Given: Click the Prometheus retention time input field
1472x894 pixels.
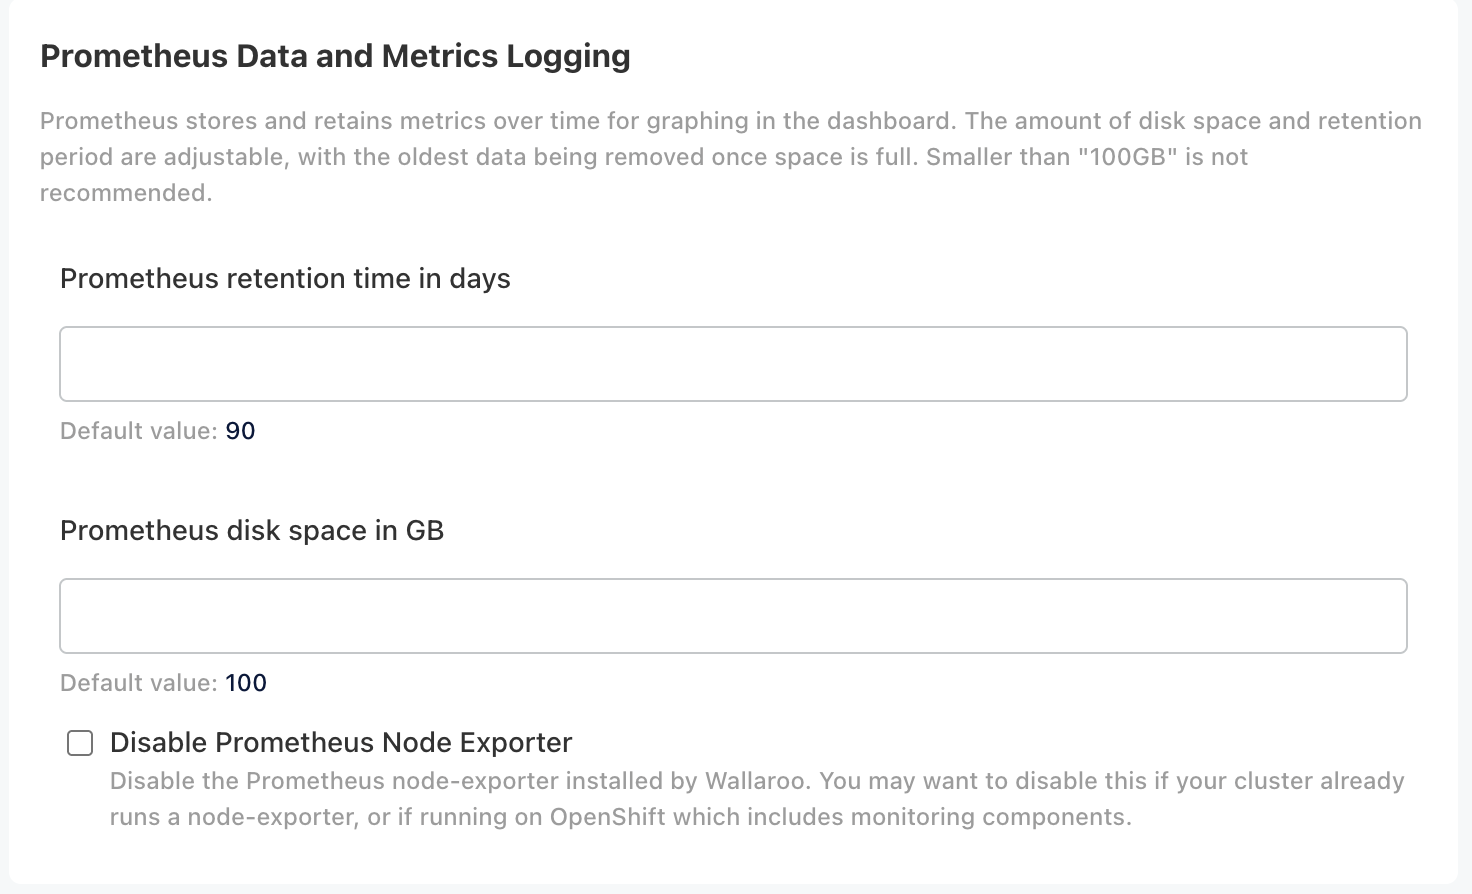Looking at the screenshot, I should [x=733, y=364].
